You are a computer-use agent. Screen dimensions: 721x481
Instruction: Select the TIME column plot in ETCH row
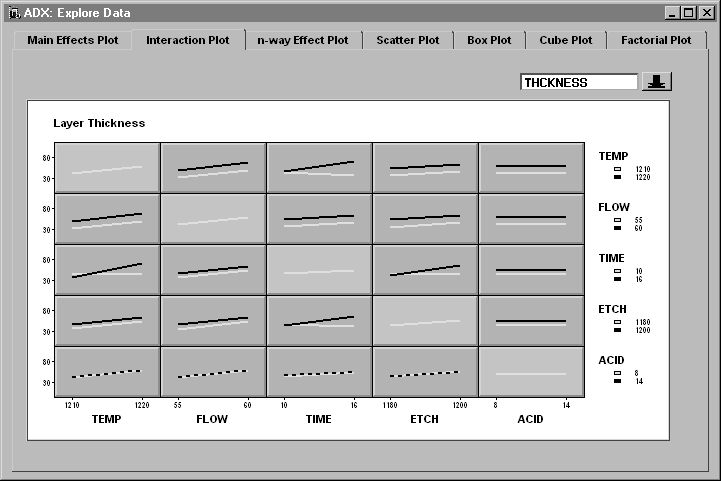point(319,321)
